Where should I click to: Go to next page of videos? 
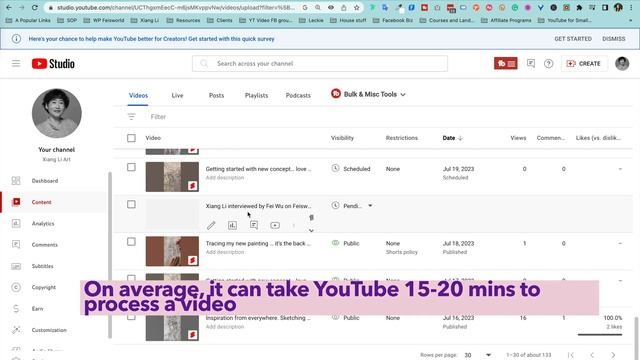tap(613, 355)
